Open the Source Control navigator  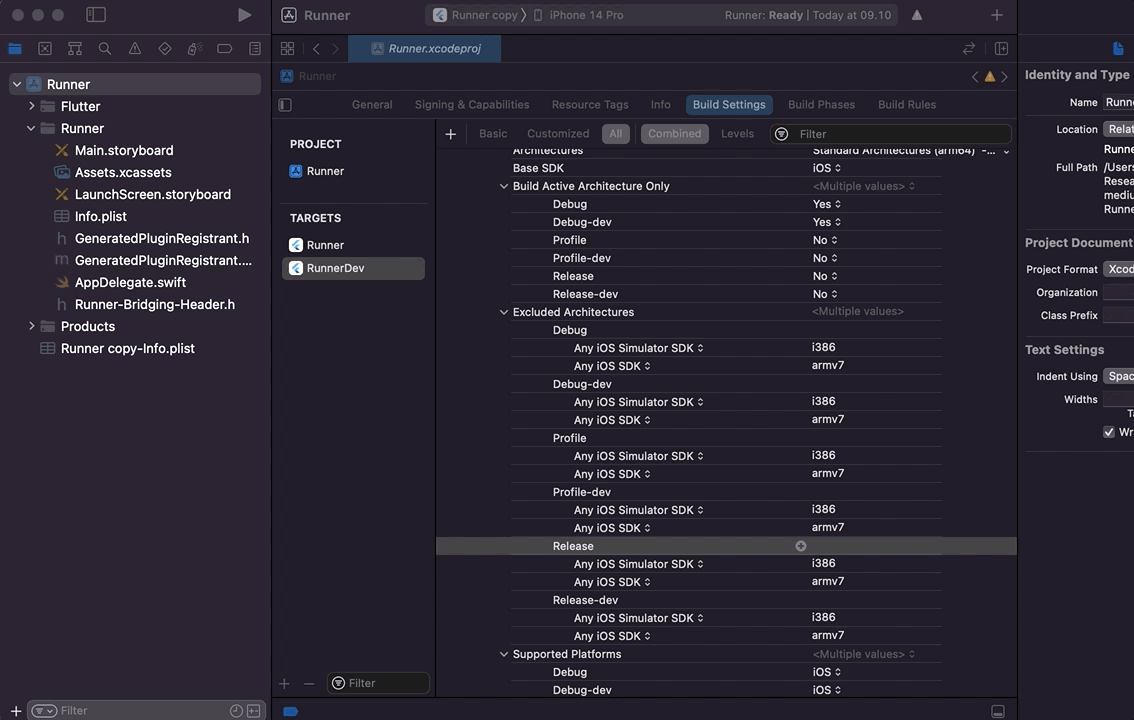pos(45,48)
